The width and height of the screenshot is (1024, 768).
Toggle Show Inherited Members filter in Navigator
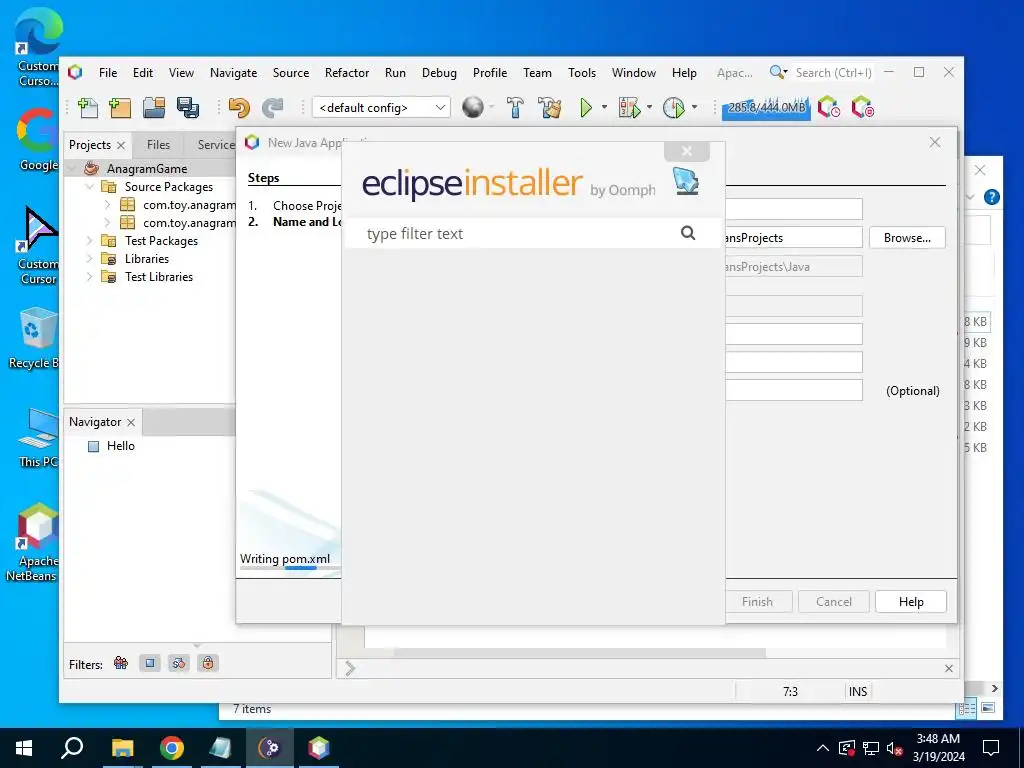pyautogui.click(x=121, y=664)
